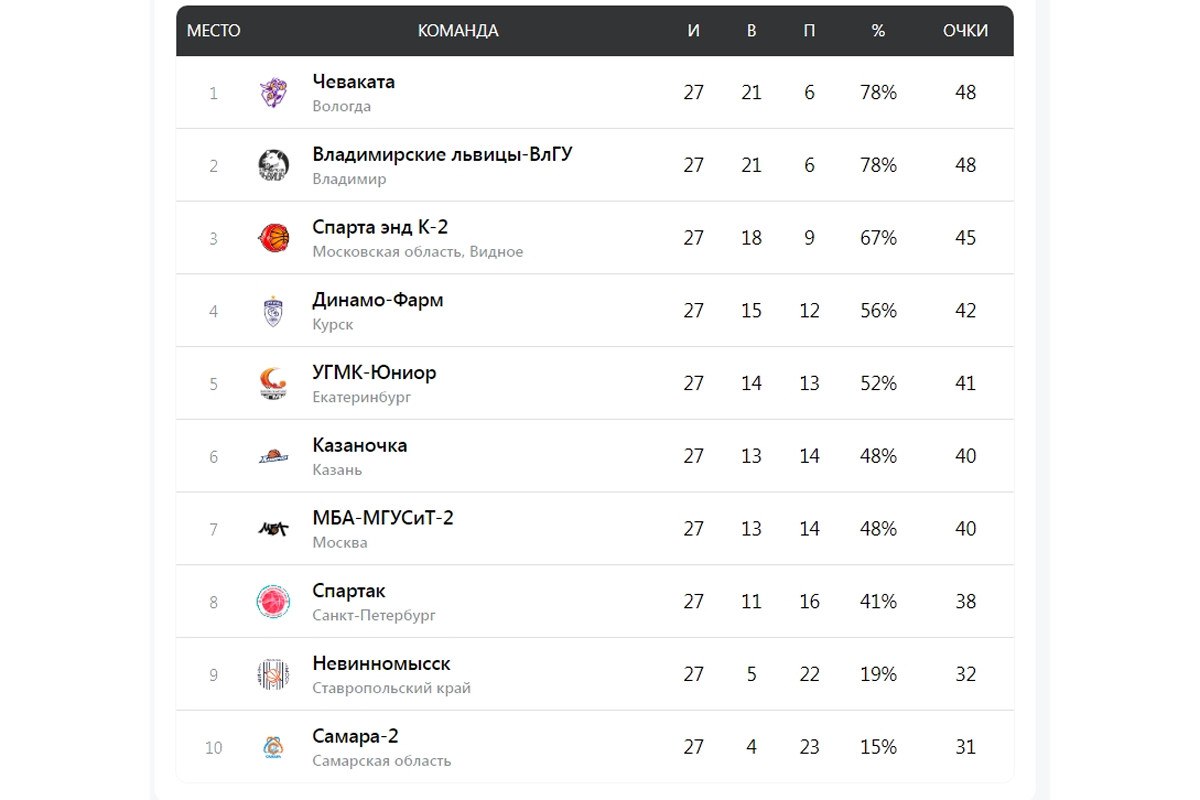
Task: Select the Самара-2 team name
Action: [x=355, y=737]
